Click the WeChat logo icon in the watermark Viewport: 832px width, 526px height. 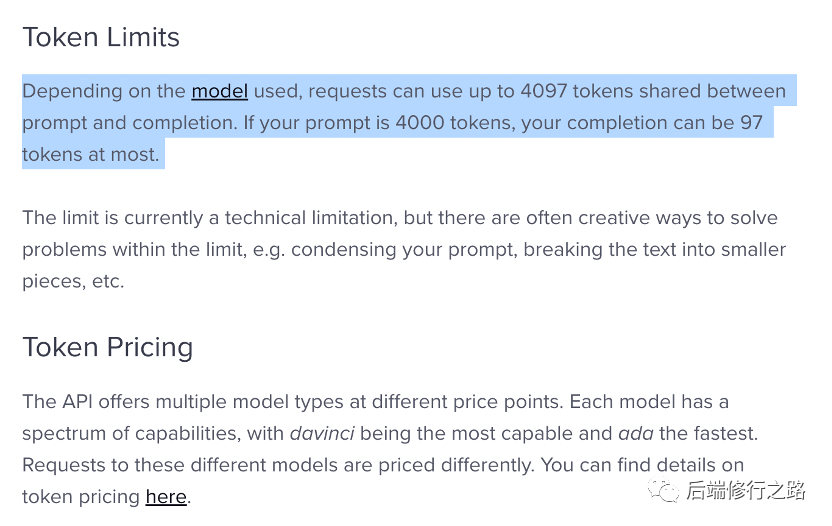tap(663, 490)
